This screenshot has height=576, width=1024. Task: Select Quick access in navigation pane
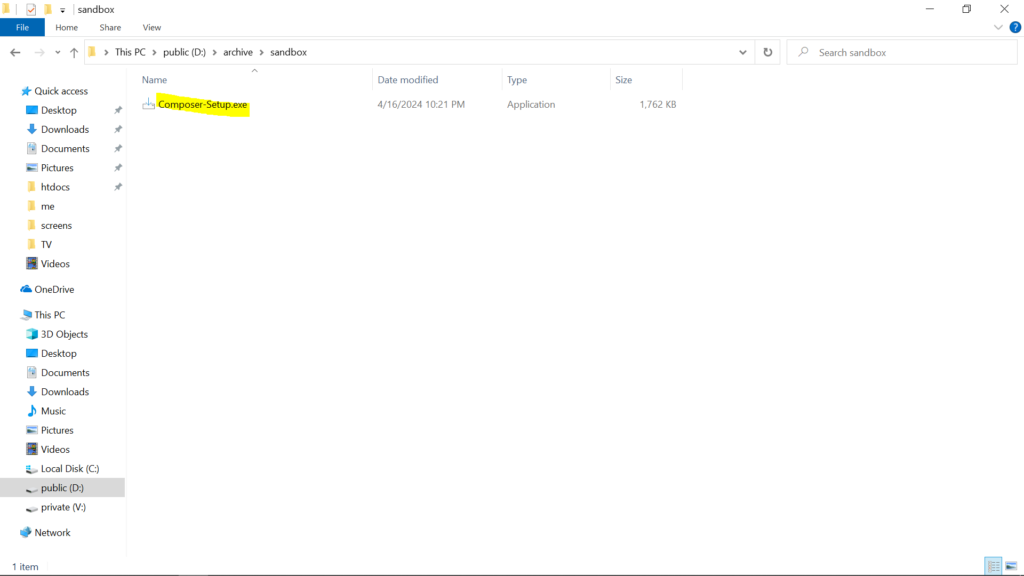(61, 91)
